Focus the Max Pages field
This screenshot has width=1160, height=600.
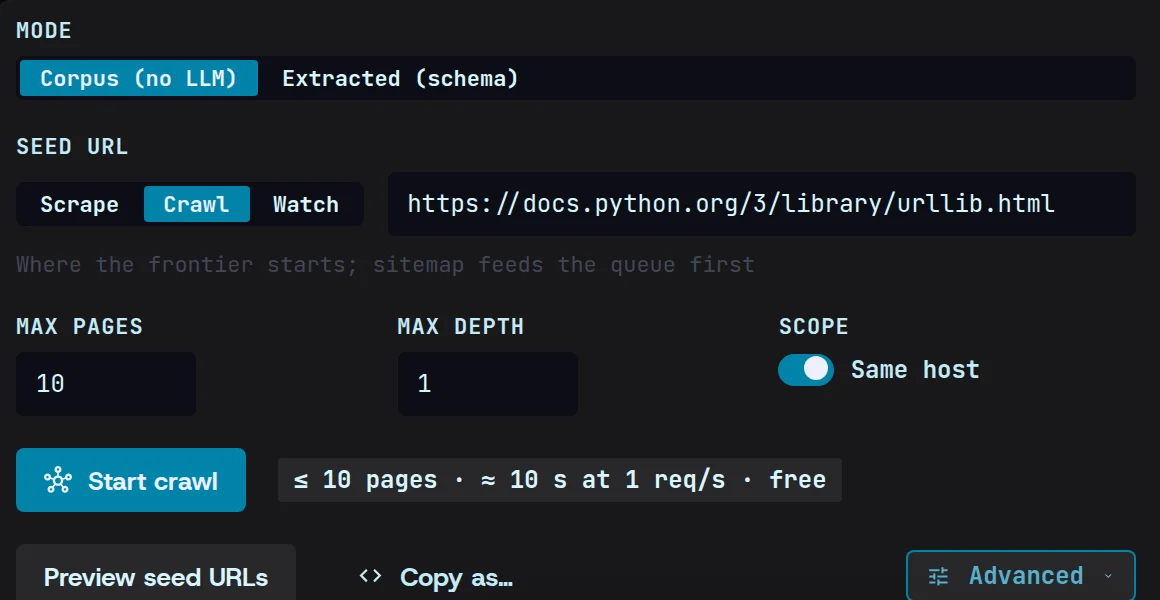[x=106, y=384]
